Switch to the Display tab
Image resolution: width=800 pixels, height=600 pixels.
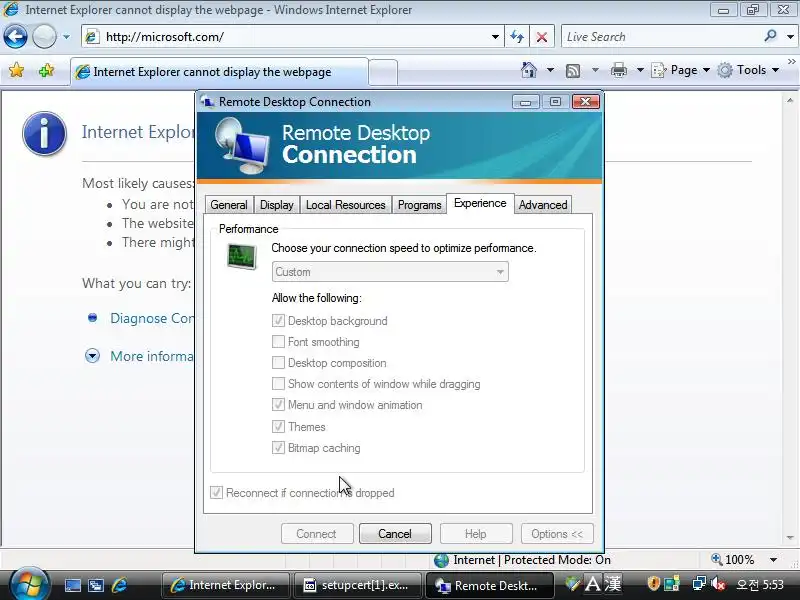point(277,205)
